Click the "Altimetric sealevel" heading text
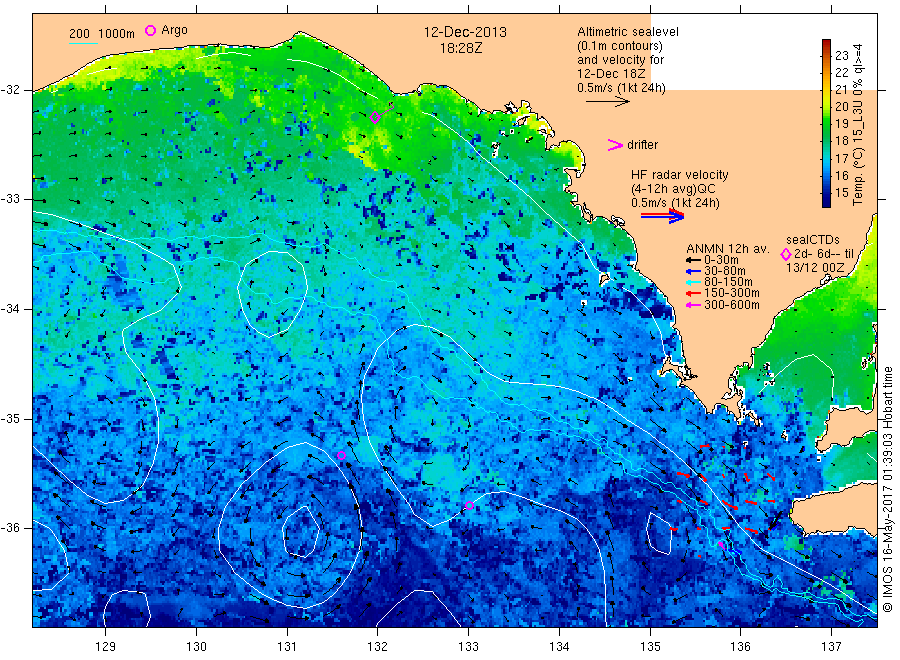 tap(628, 32)
